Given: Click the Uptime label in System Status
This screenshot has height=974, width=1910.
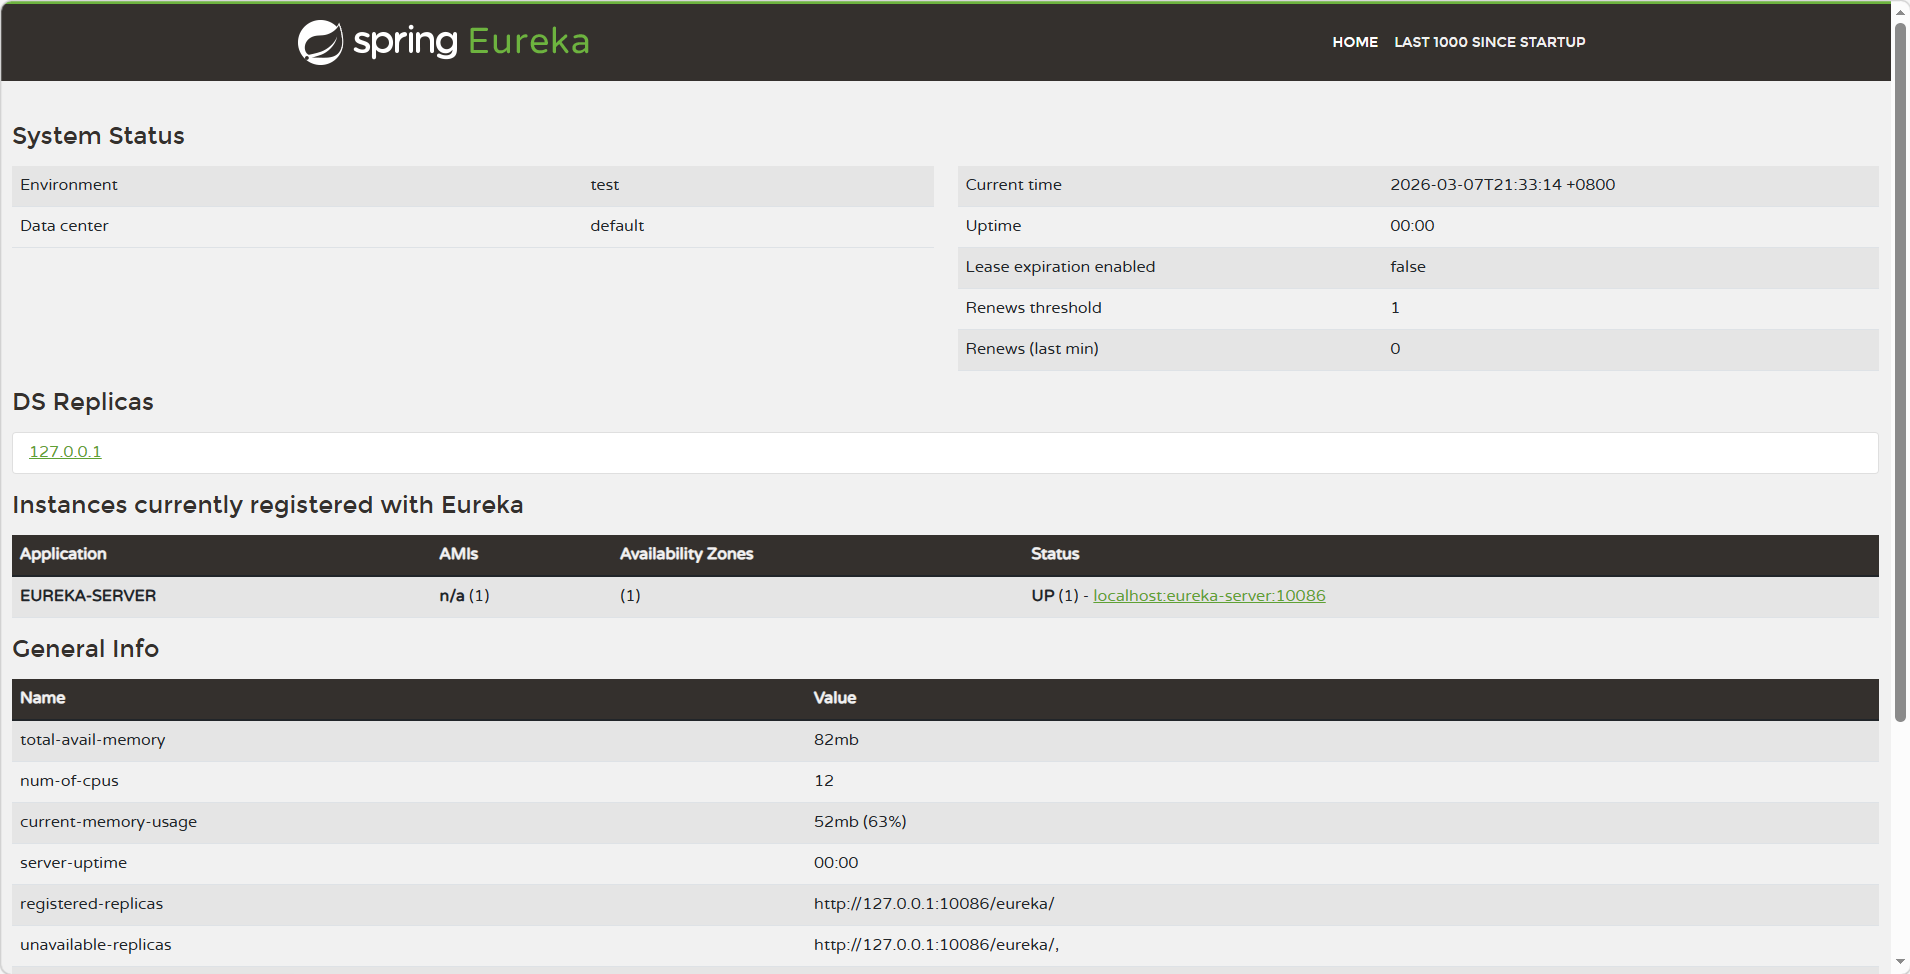Looking at the screenshot, I should [x=993, y=226].
